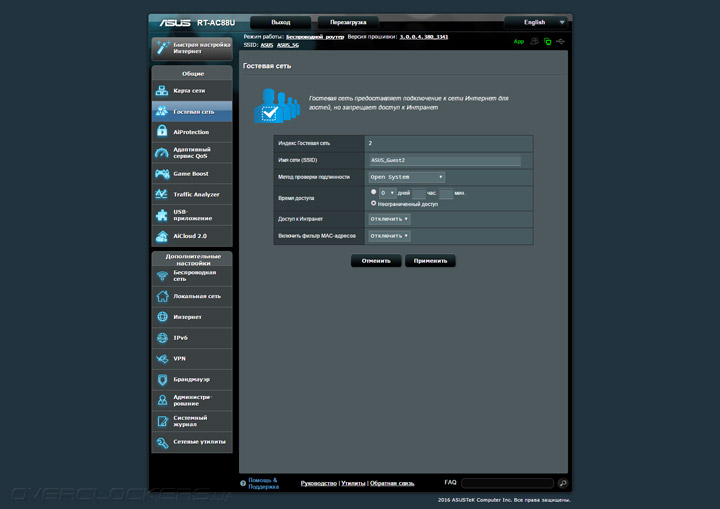Click the hours access time field
This screenshot has width=720, height=509.
(419, 193)
